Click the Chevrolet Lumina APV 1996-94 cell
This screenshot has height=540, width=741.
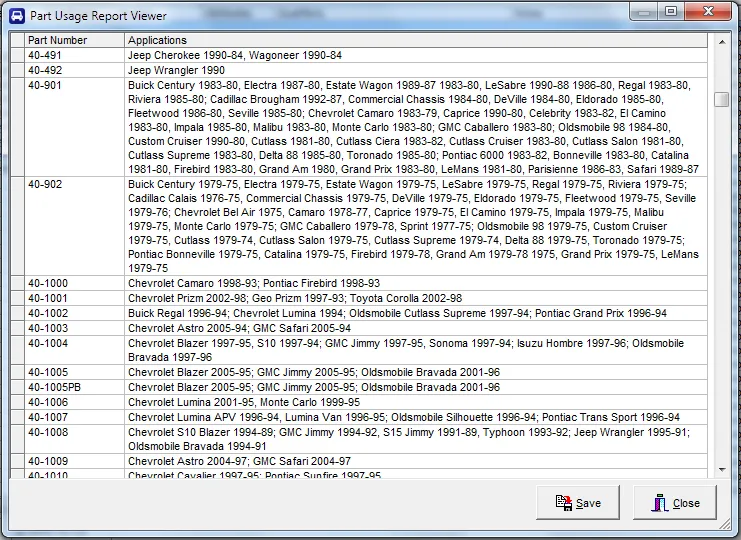point(416,417)
